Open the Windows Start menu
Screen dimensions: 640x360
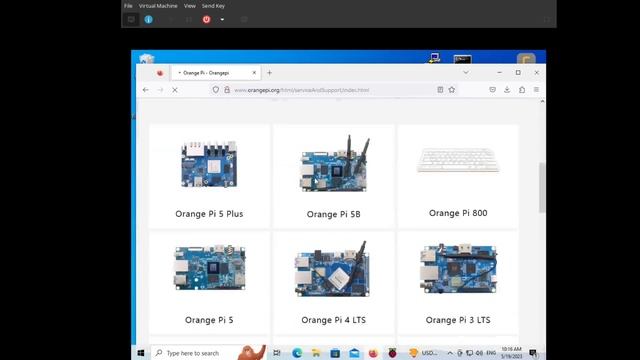tap(141, 353)
